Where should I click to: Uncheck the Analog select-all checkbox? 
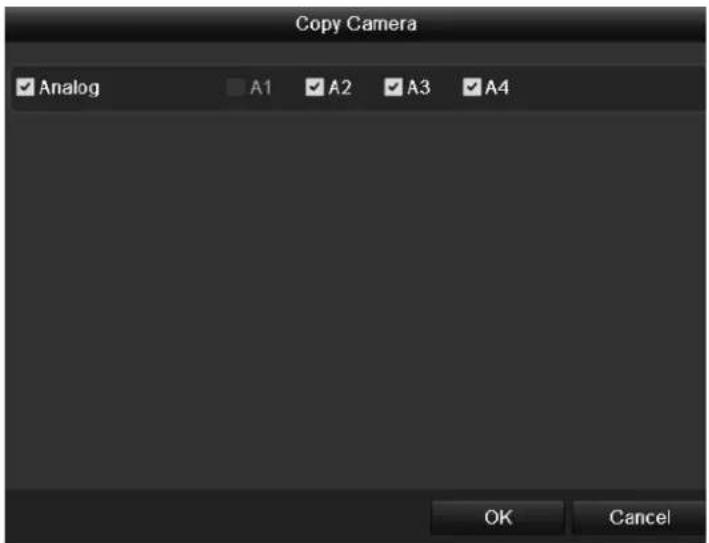click(x=25, y=87)
